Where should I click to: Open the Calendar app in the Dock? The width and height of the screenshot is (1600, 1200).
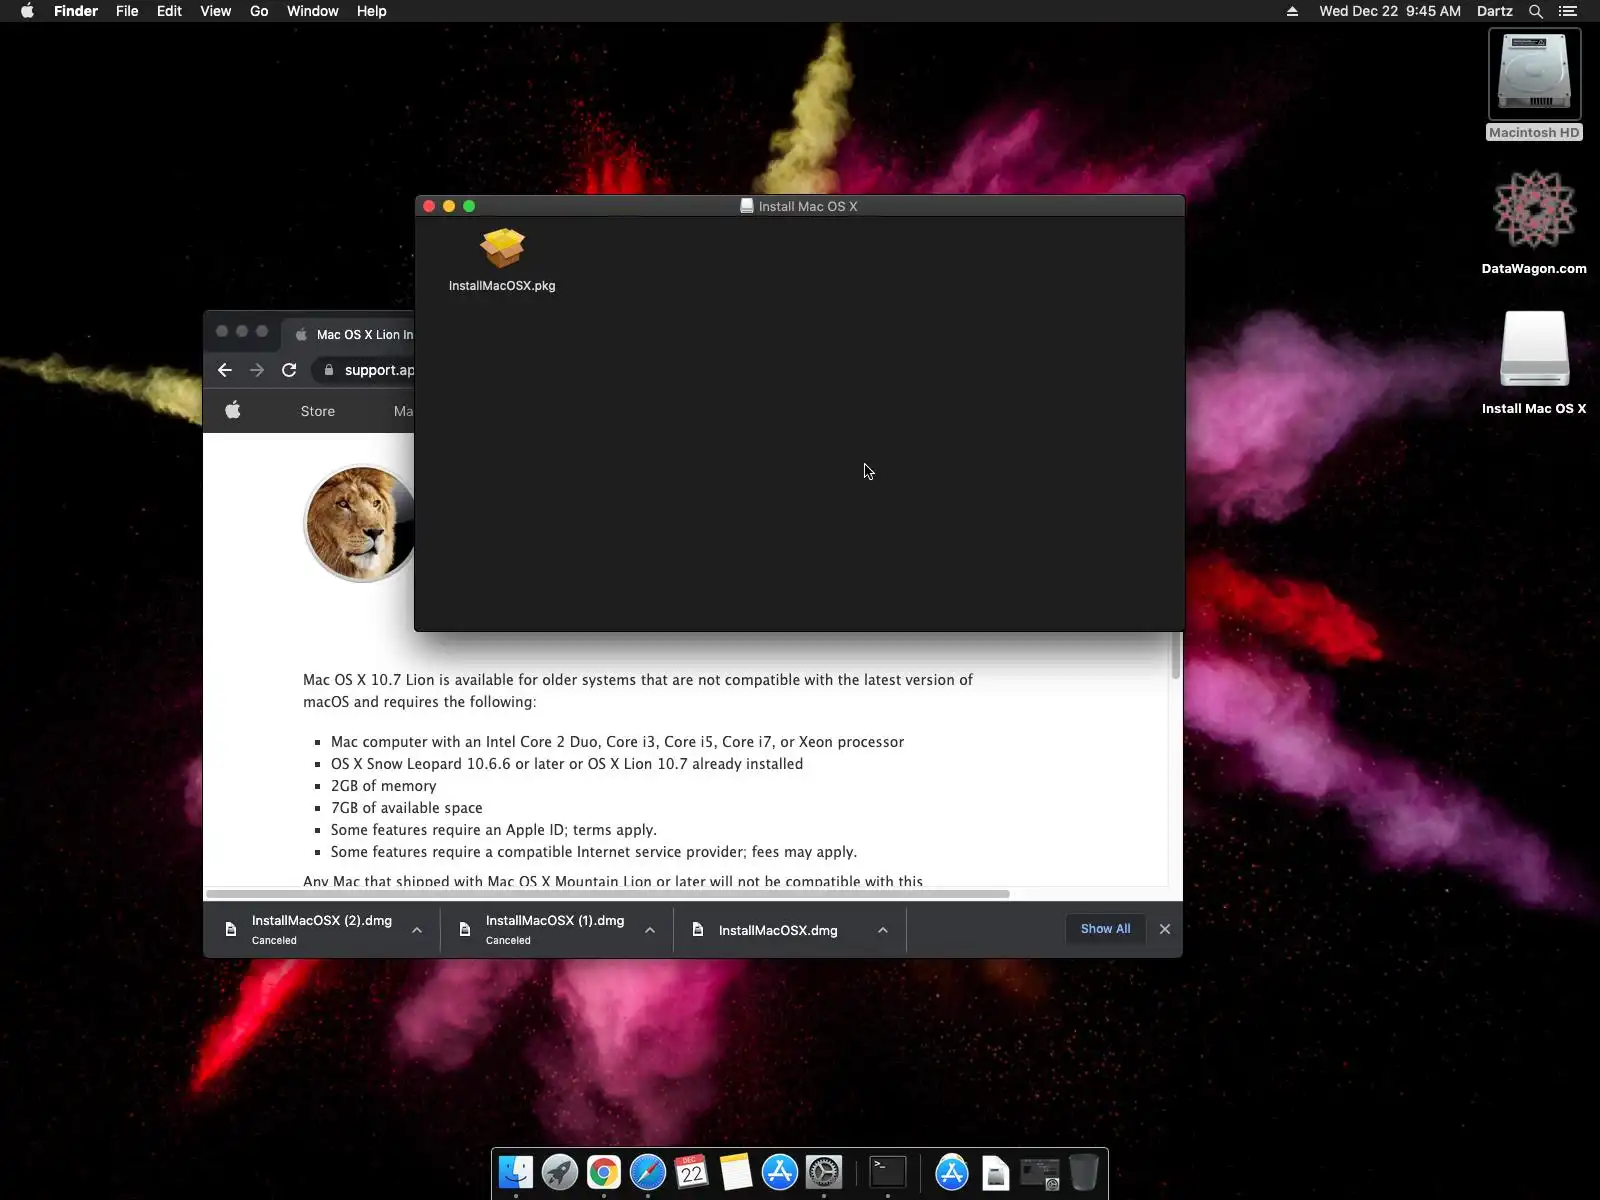pos(692,1172)
